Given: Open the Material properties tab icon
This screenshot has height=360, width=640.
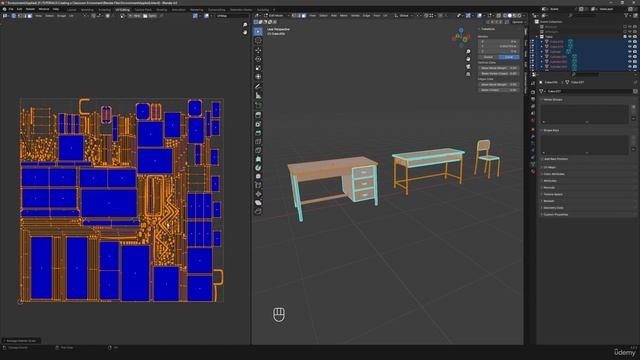Looking at the screenshot, I should click(533, 171).
